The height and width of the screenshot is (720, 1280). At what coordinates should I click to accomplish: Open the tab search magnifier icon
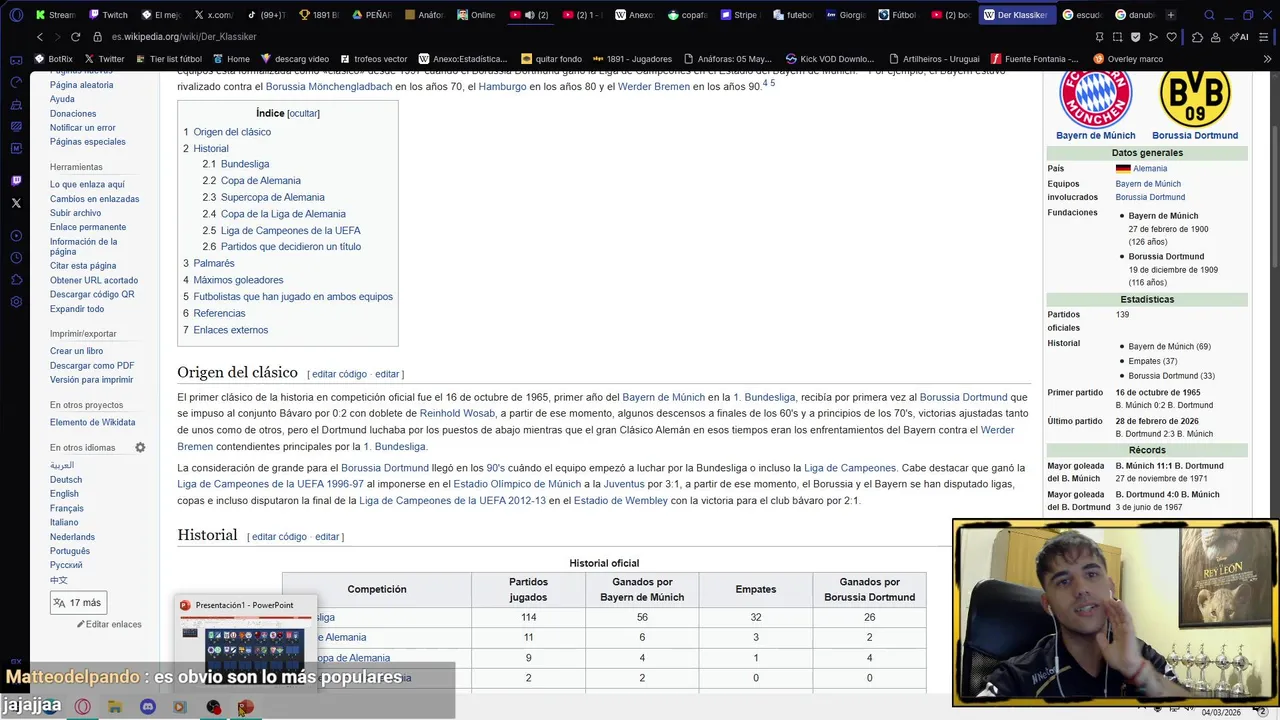coord(1209,15)
